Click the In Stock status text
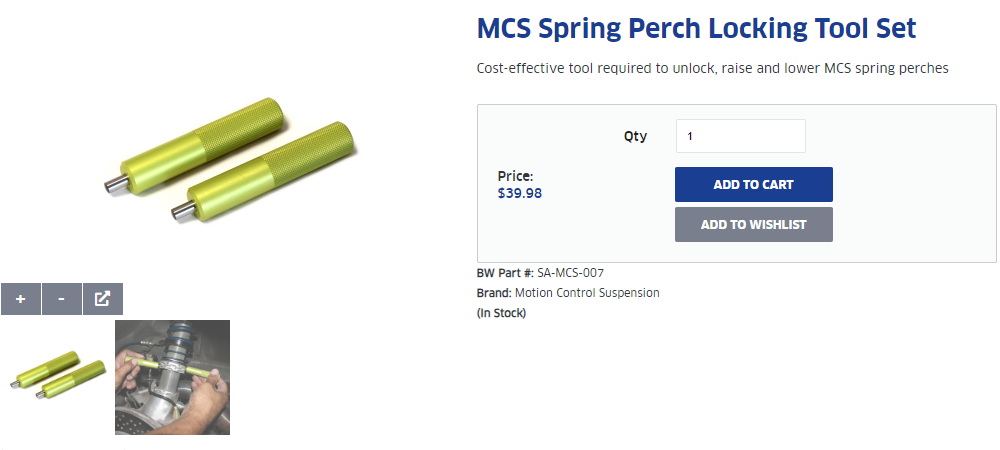Viewport: 1000px width, 450px height. tap(501, 313)
